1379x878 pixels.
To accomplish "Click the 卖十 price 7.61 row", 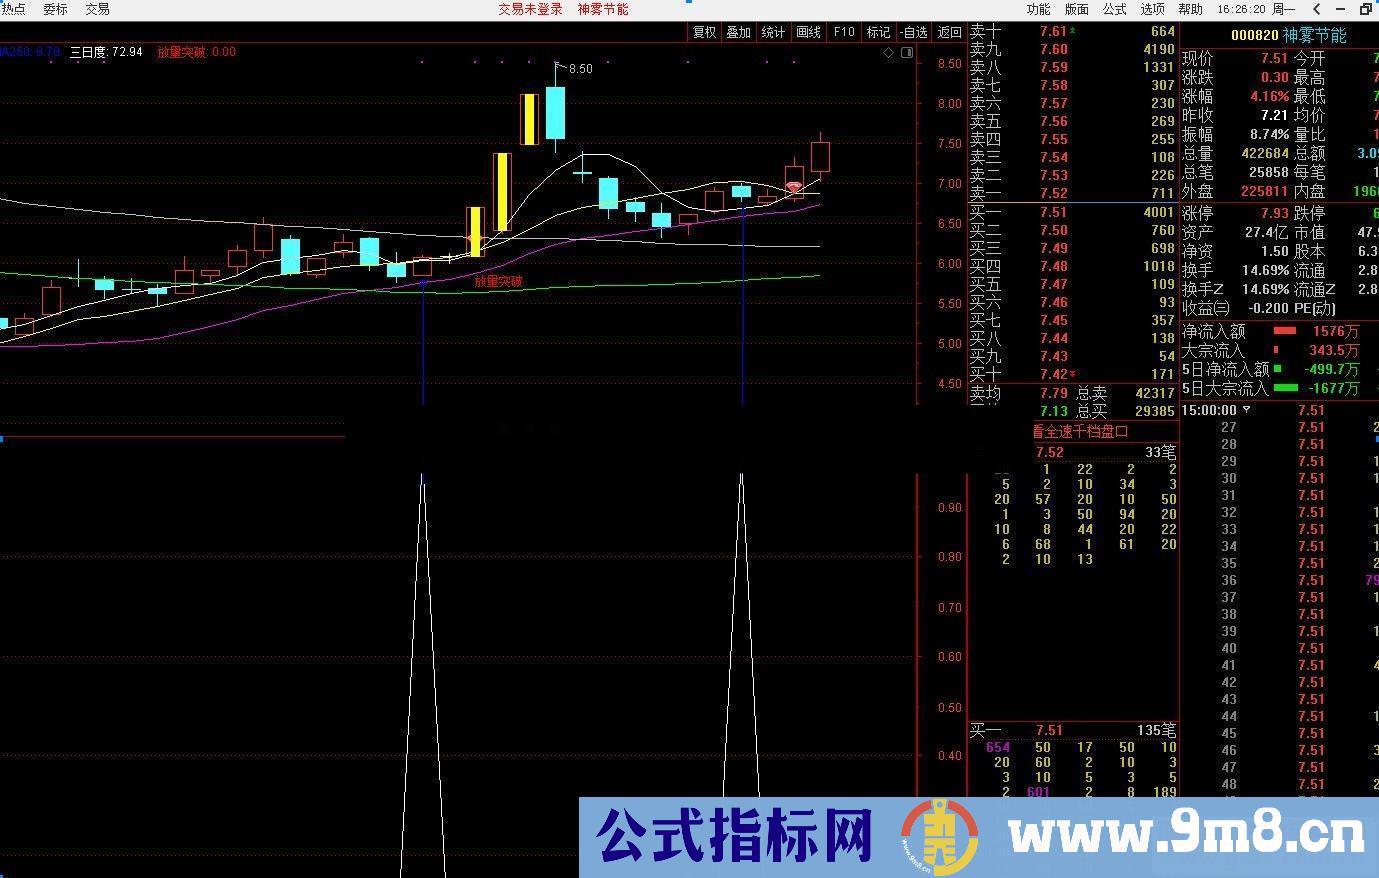I will (1072, 32).
